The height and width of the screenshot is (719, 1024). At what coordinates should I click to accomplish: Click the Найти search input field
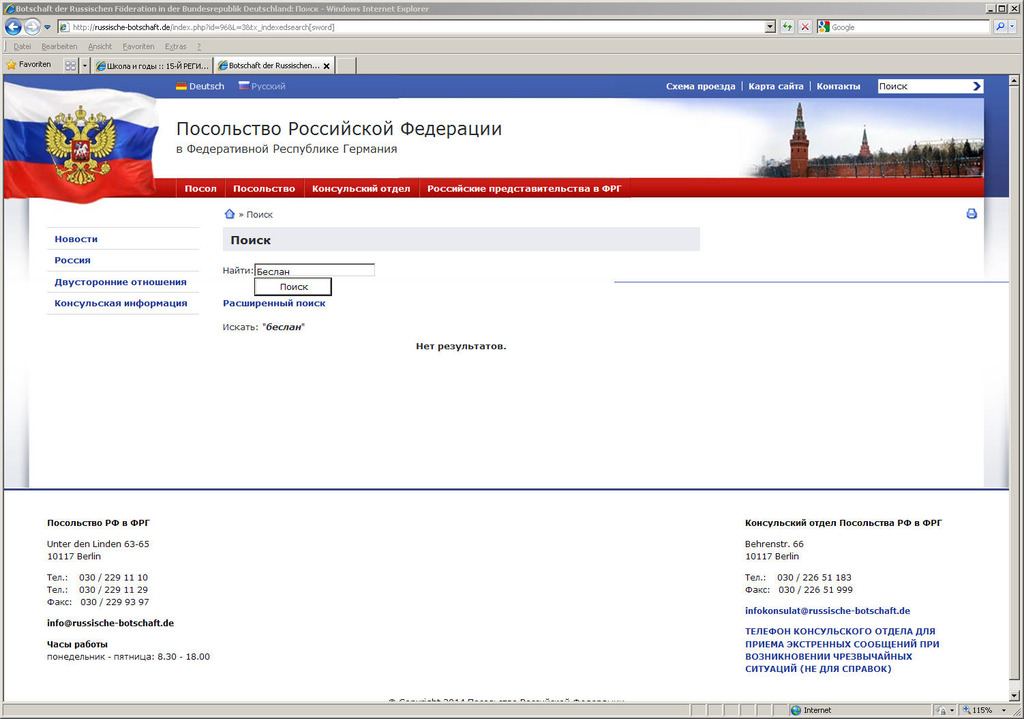pyautogui.click(x=314, y=270)
